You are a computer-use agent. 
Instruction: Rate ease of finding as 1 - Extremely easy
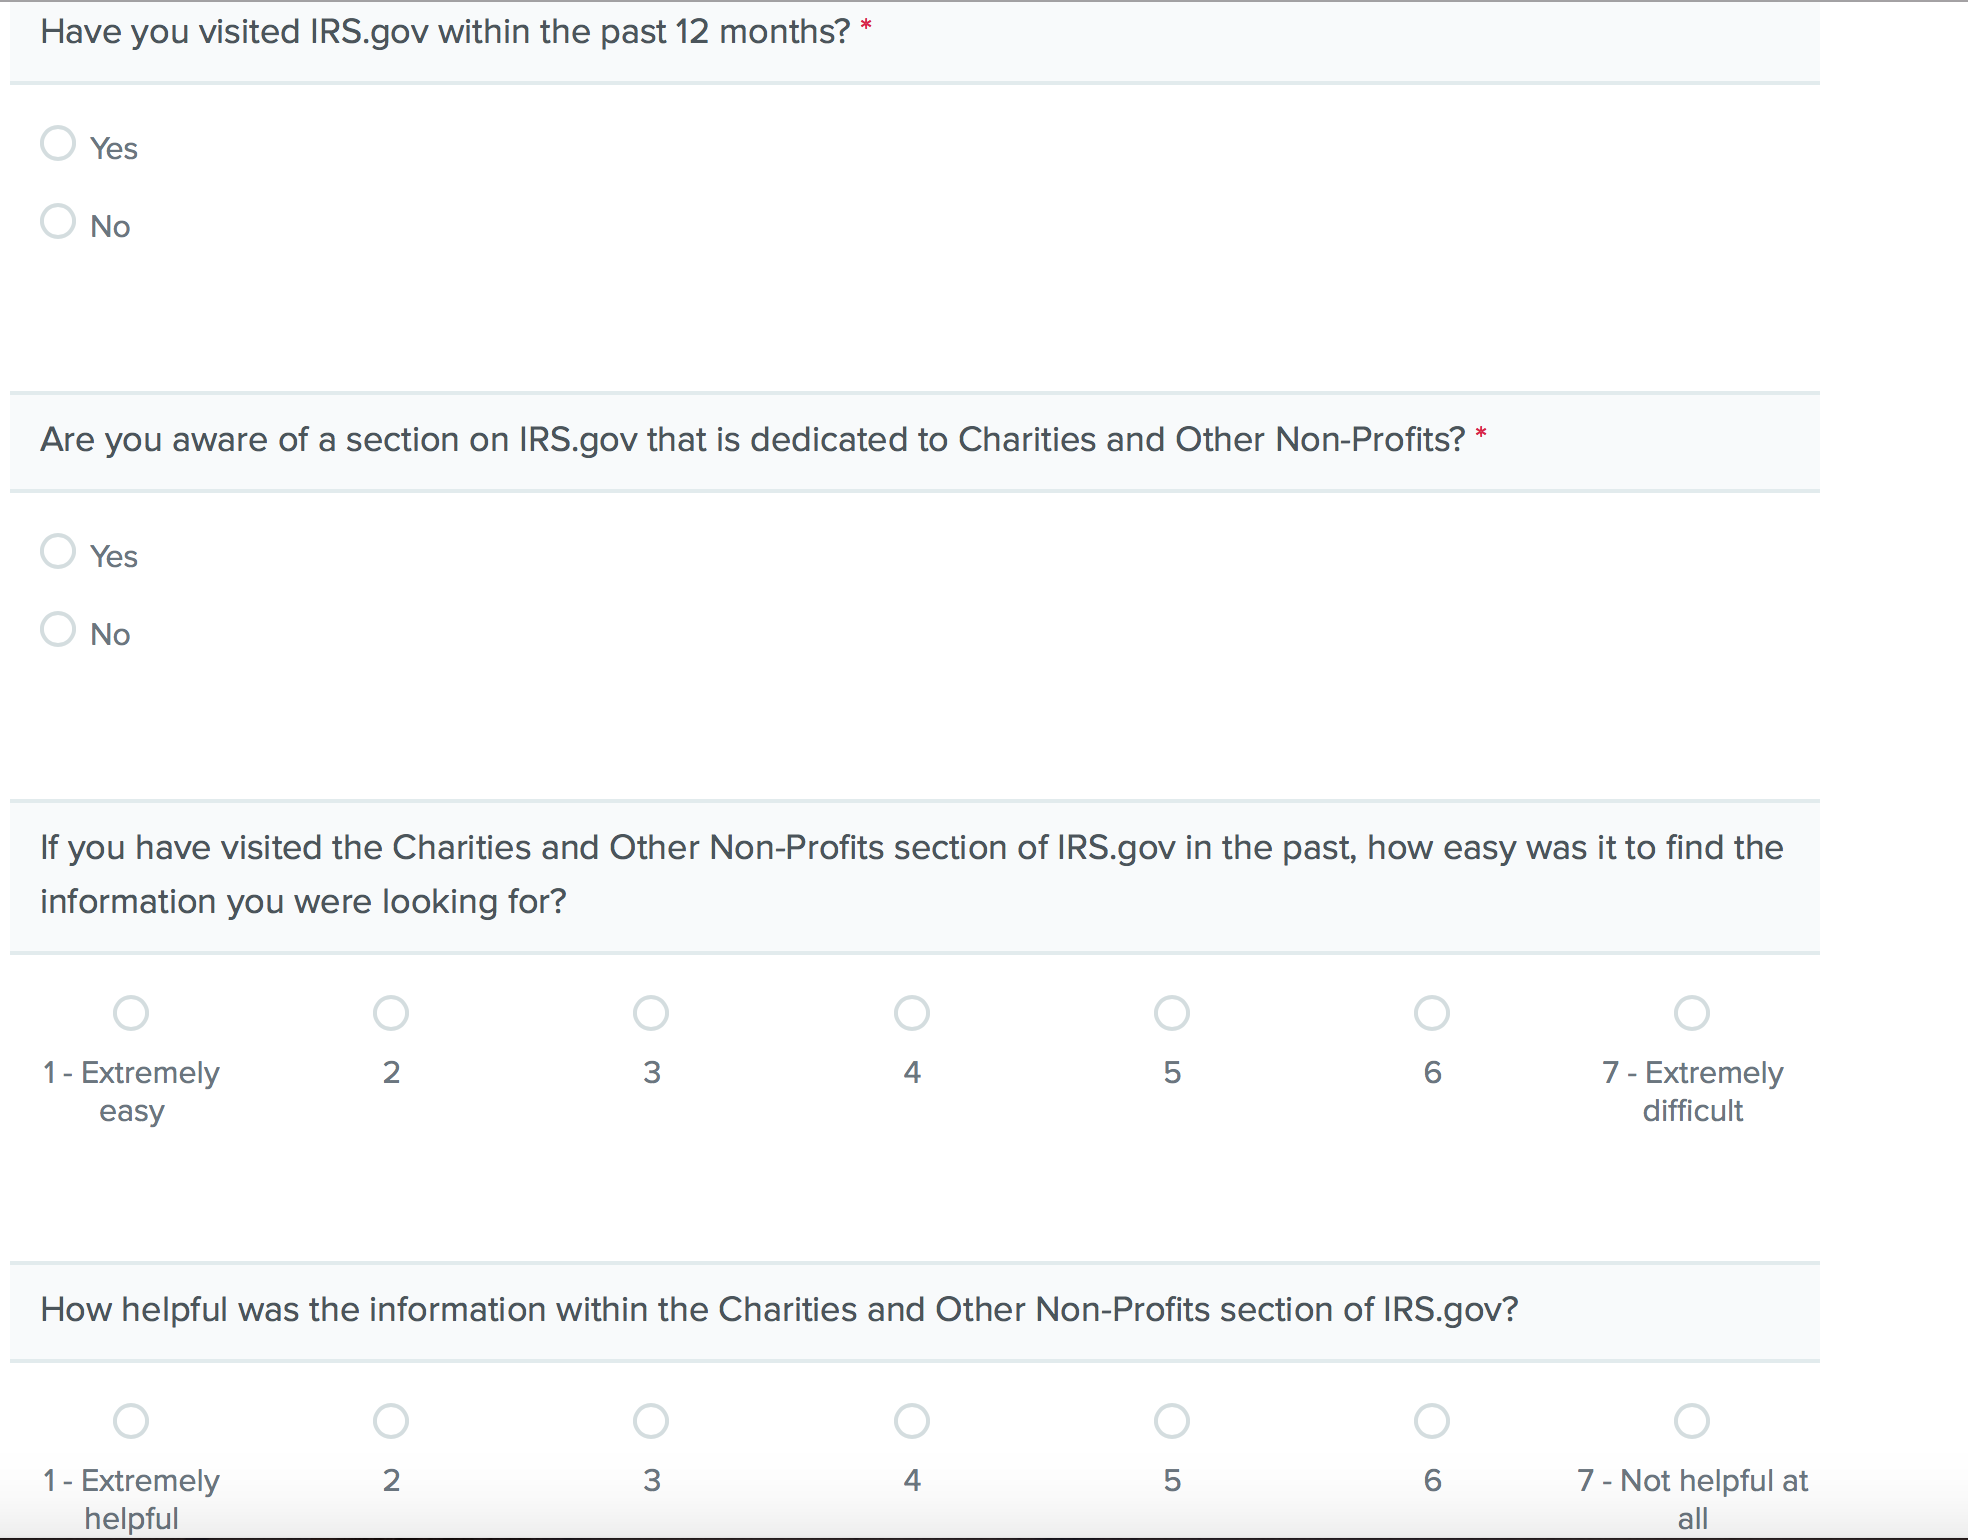[x=131, y=1013]
